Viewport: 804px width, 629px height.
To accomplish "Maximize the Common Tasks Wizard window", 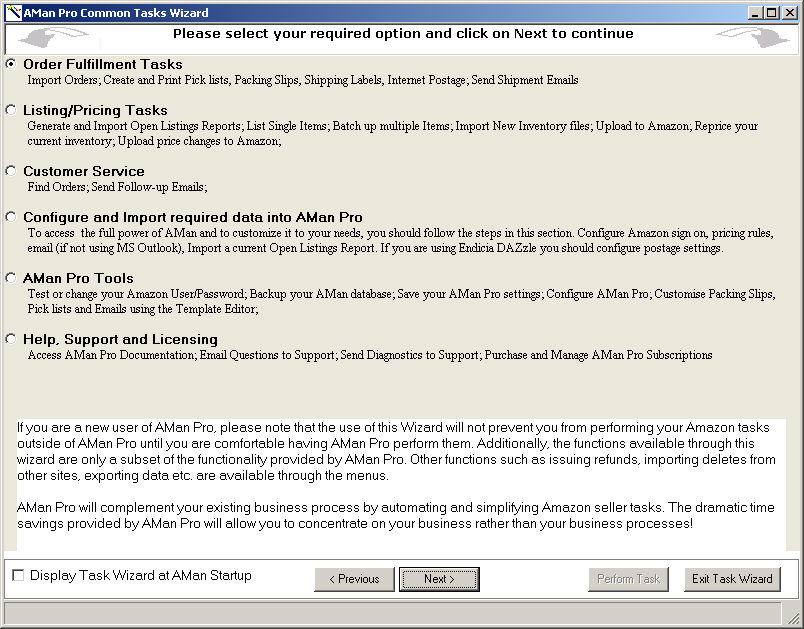I will (x=770, y=13).
